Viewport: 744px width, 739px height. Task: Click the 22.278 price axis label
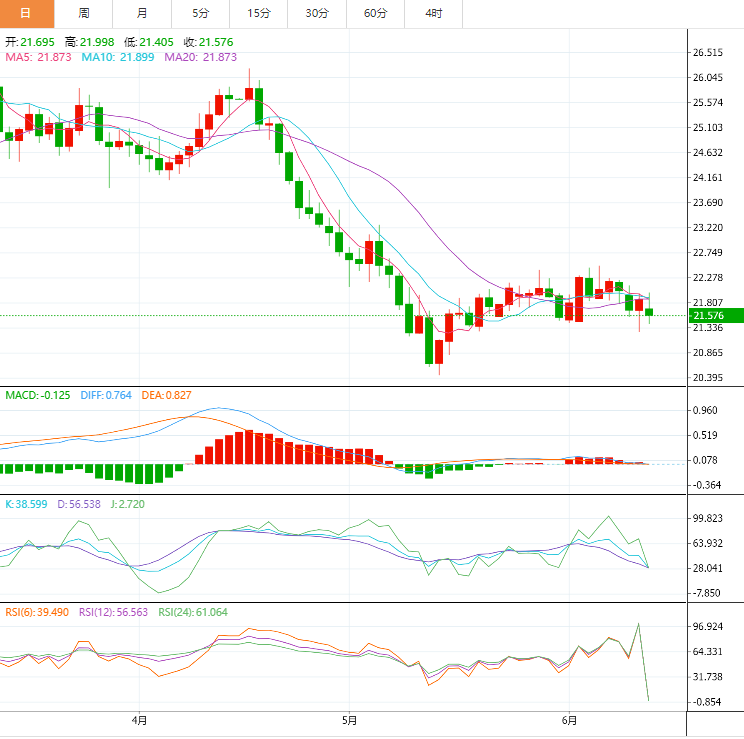(x=708, y=278)
